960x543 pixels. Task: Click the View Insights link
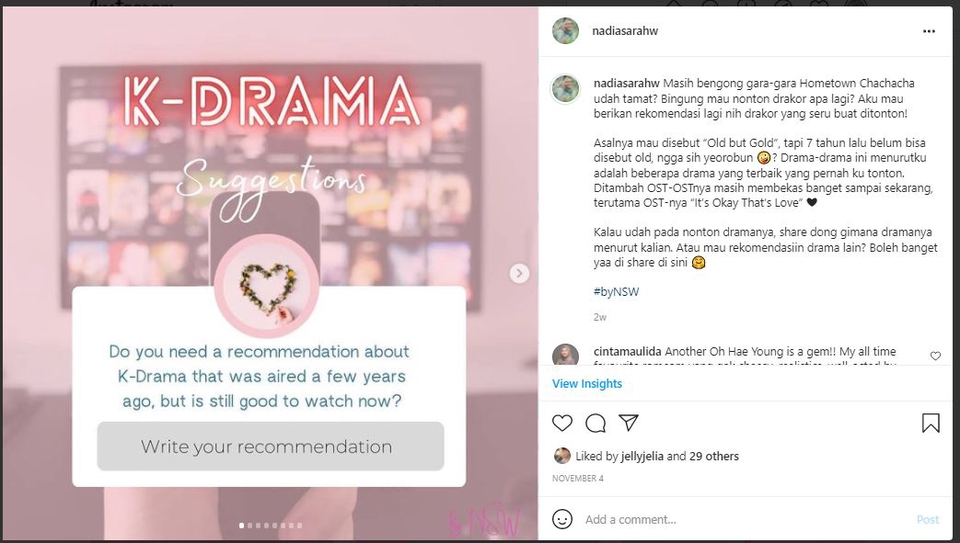pyautogui.click(x=587, y=383)
